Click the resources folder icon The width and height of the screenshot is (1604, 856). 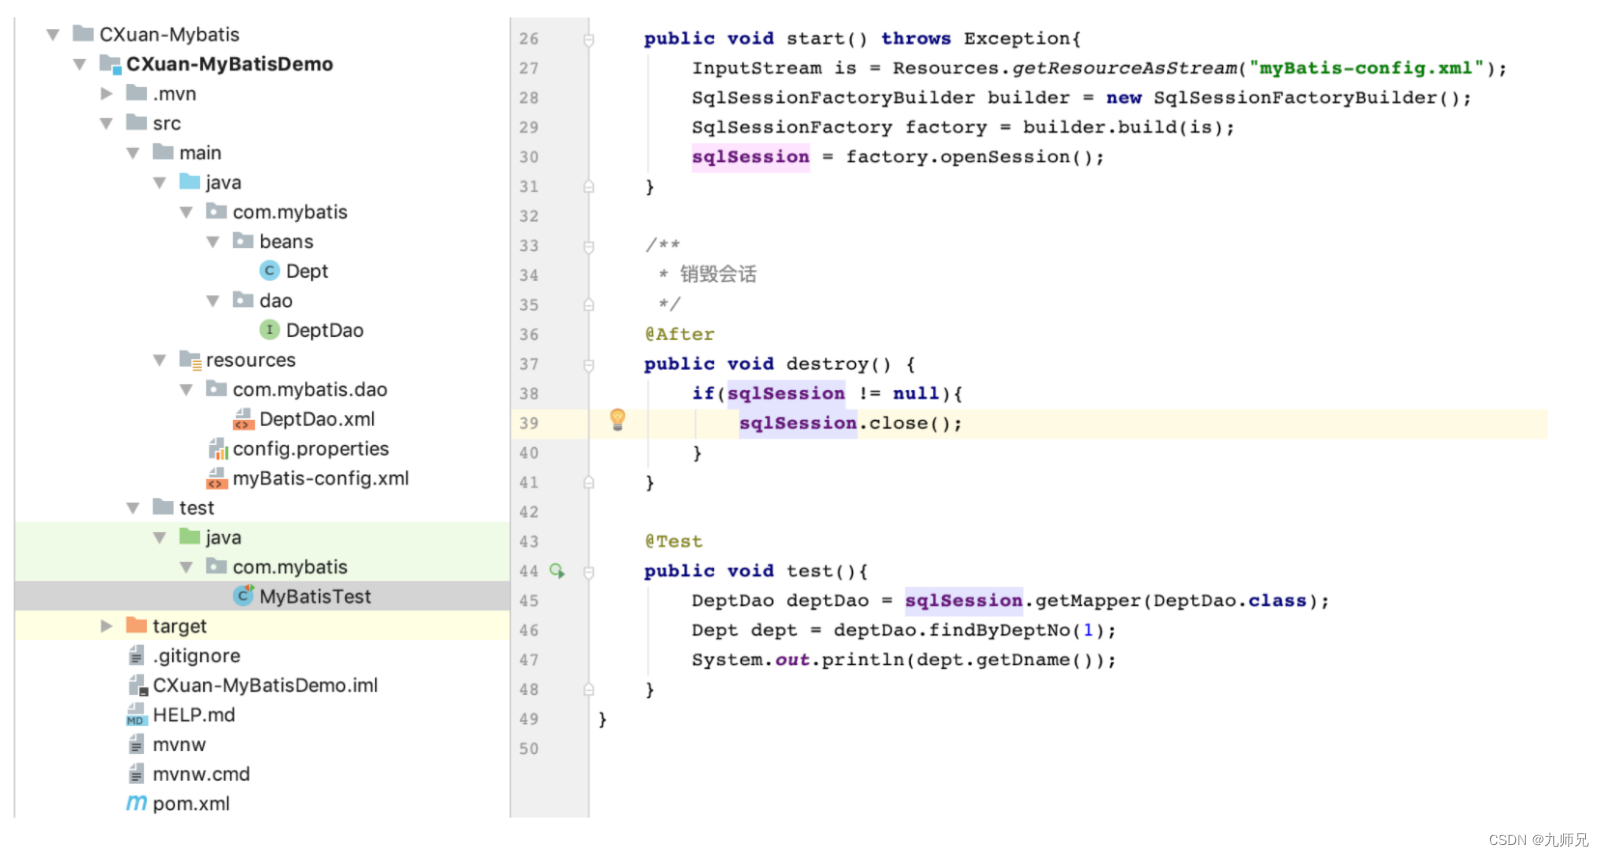pos(190,360)
